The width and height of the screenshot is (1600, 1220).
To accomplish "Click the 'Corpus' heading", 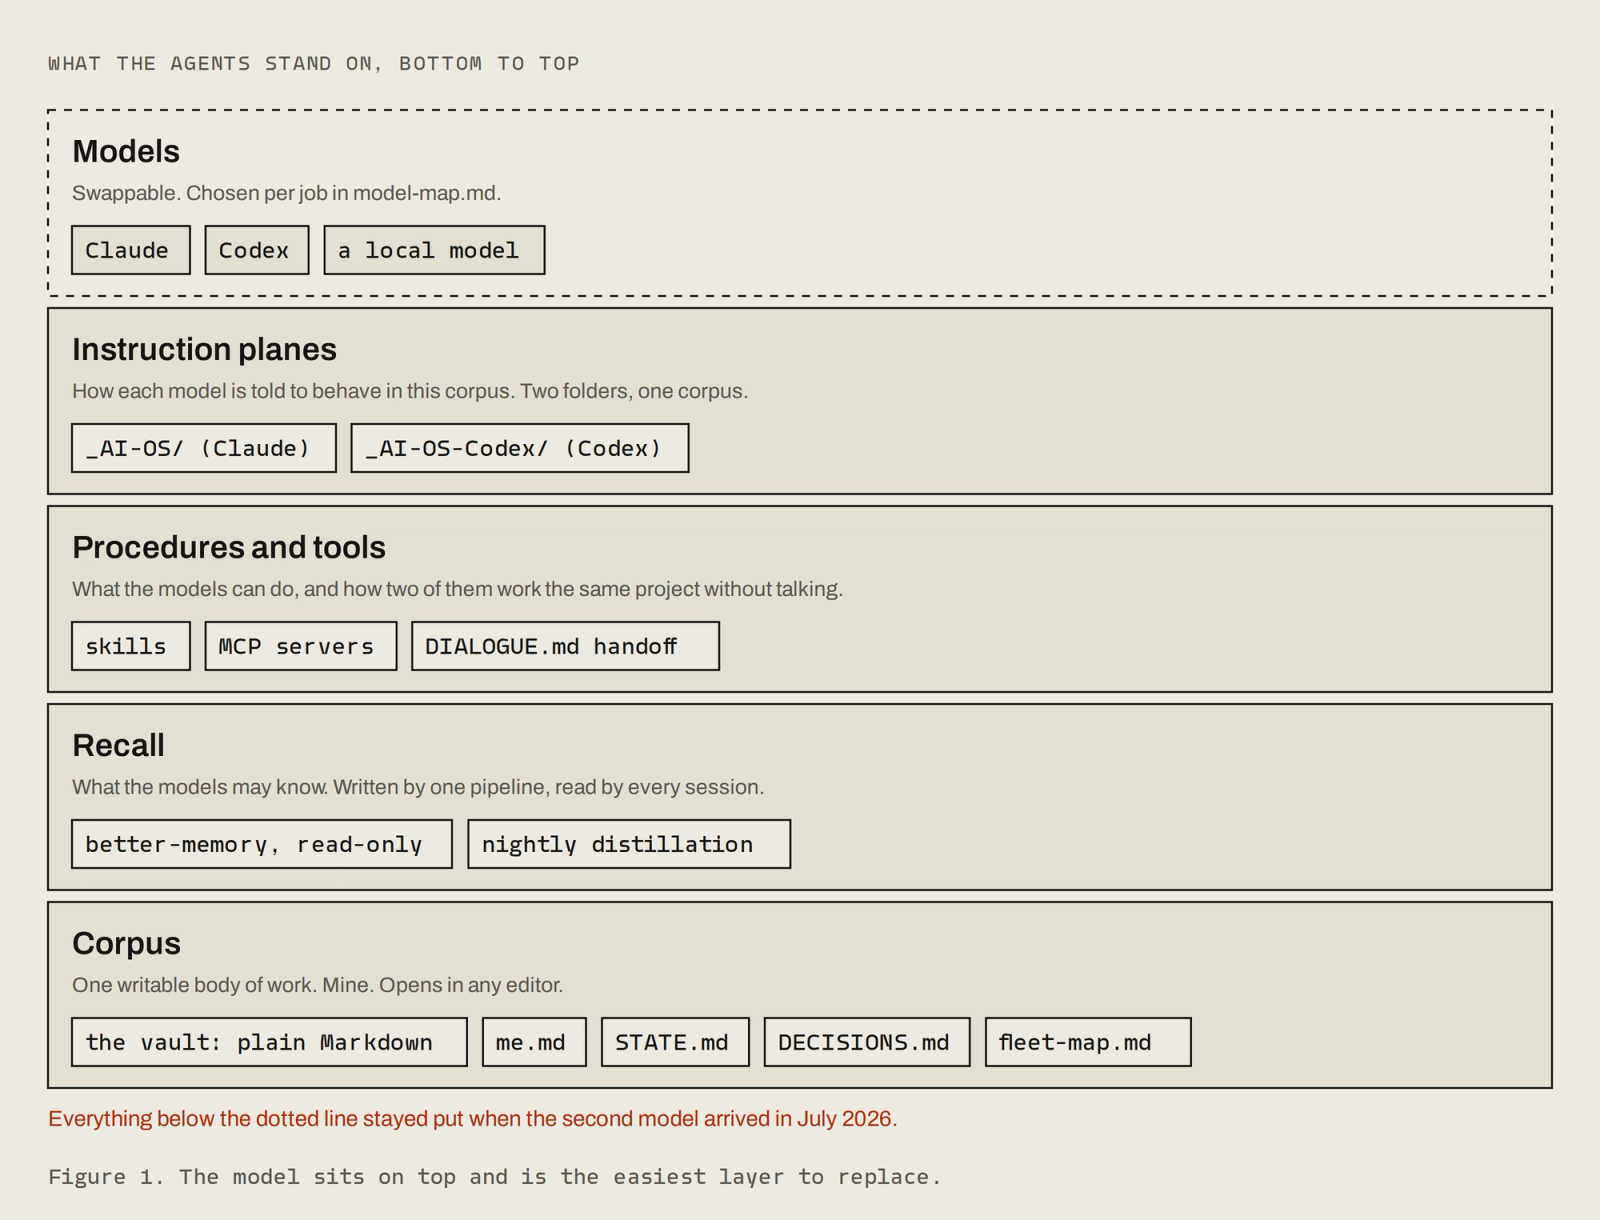I will (x=126, y=943).
